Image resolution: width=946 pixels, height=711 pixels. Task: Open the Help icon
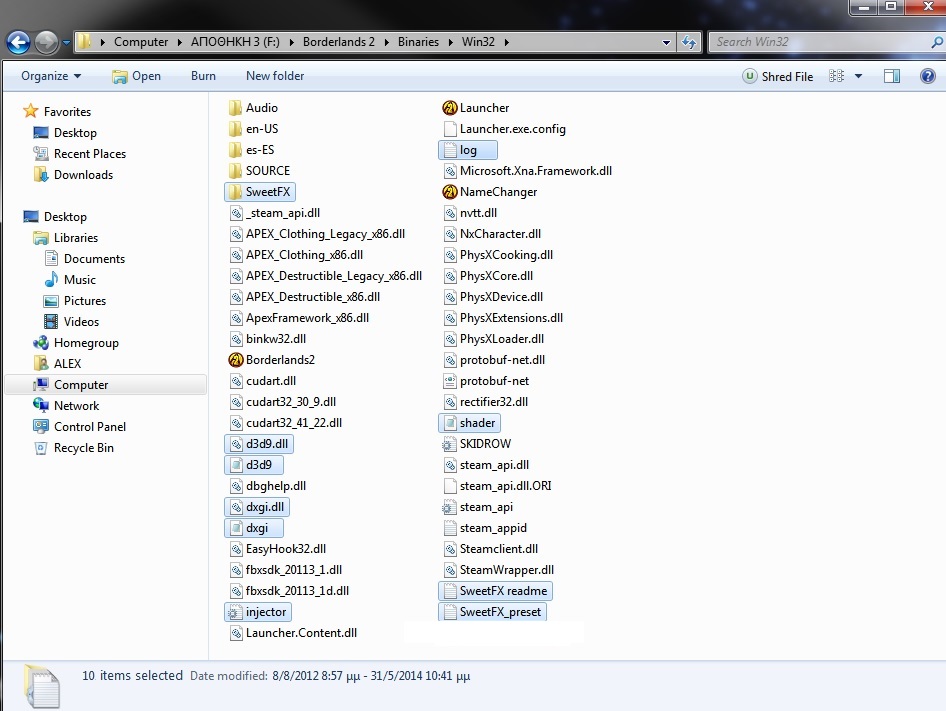pyautogui.click(x=928, y=76)
